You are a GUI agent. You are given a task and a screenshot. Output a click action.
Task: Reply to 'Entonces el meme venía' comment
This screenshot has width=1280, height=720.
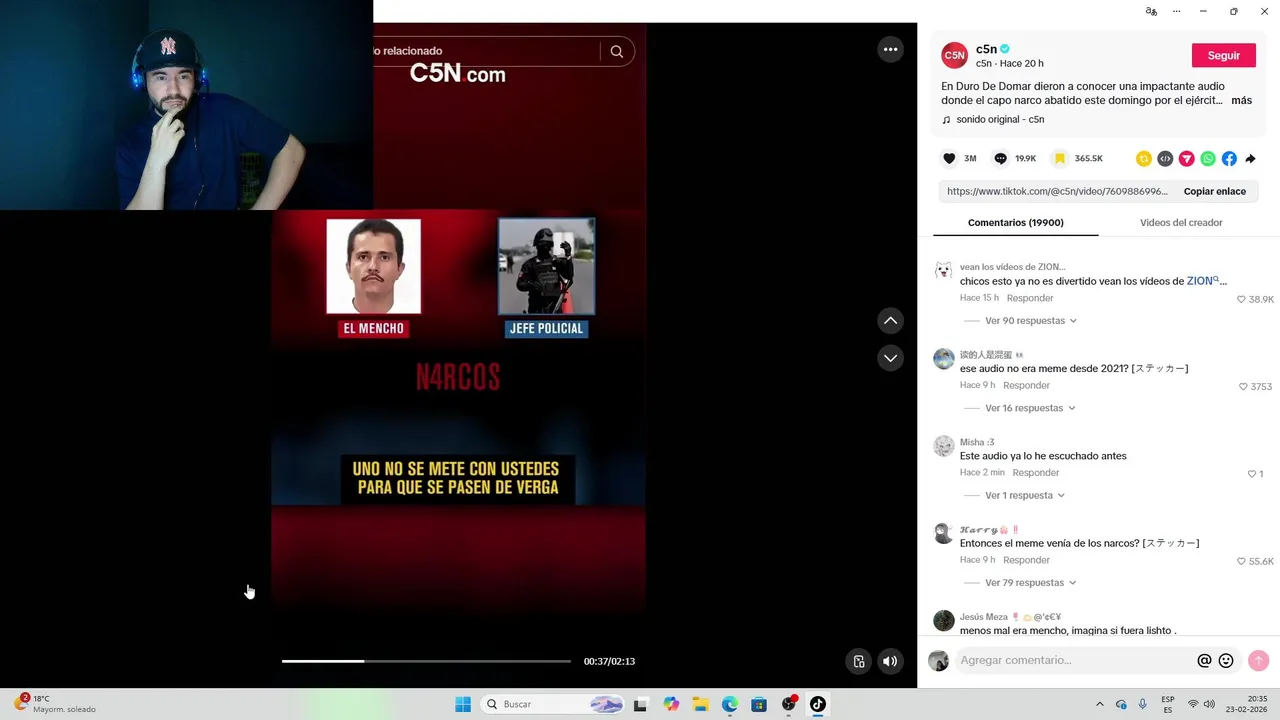click(x=1026, y=560)
